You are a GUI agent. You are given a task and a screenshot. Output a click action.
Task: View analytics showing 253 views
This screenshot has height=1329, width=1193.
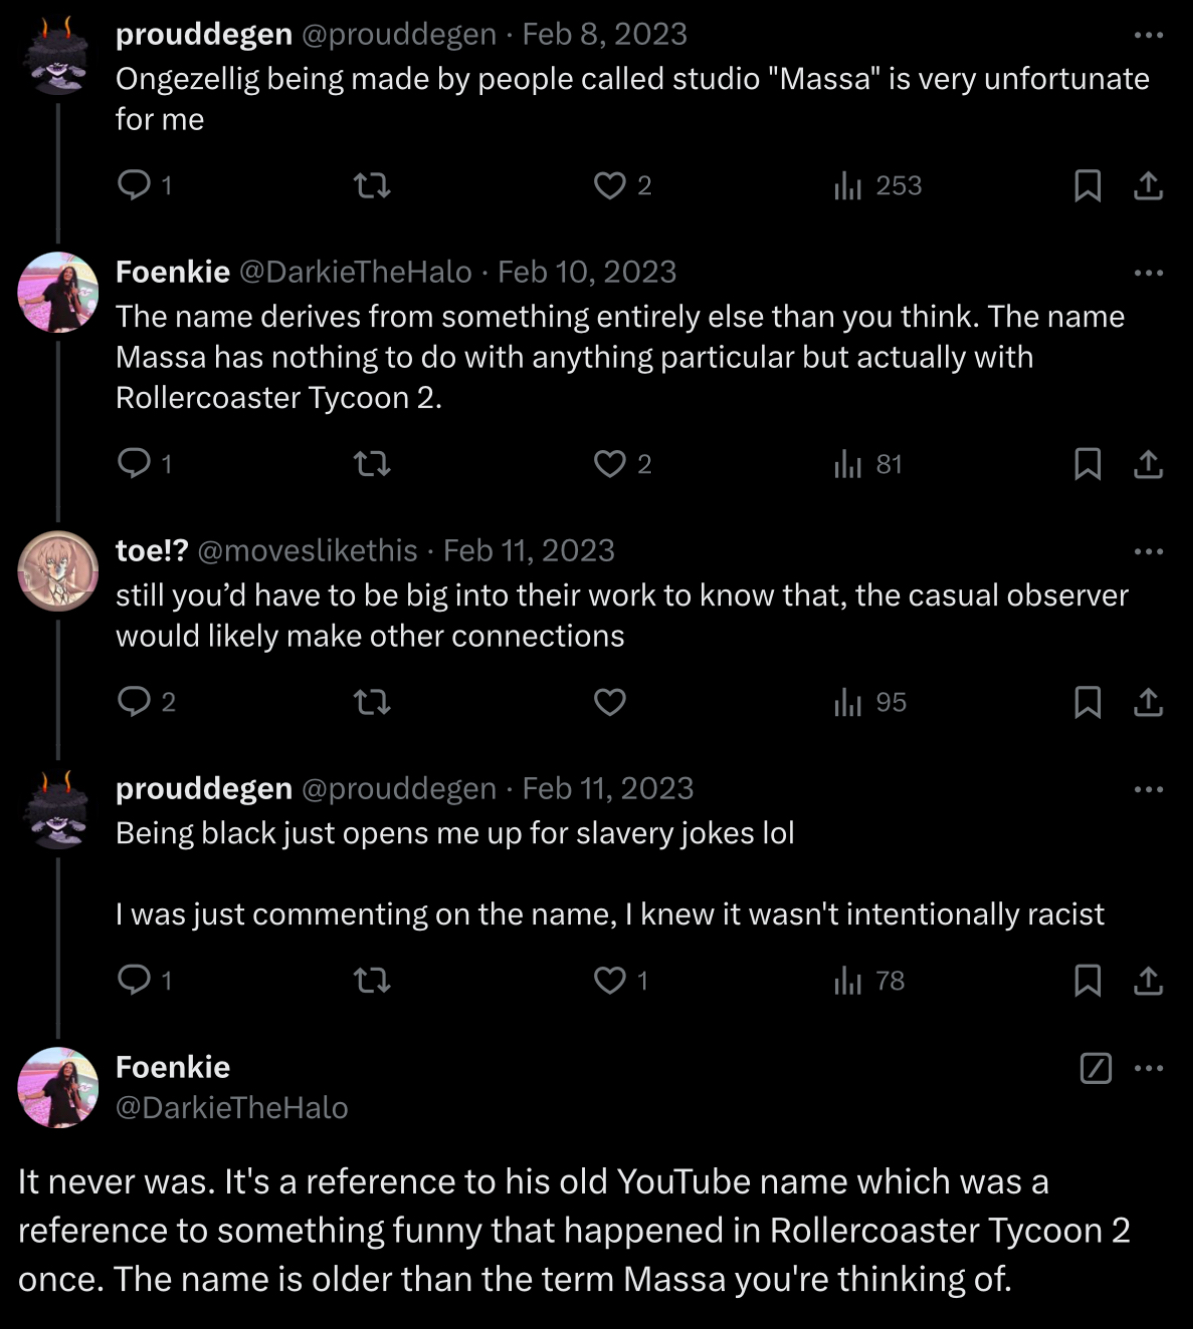point(877,186)
